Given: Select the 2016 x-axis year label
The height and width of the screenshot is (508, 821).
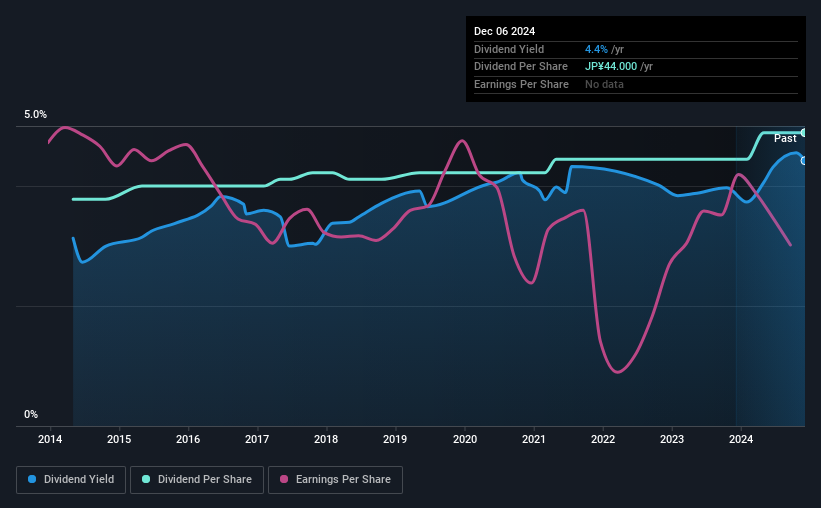Looking at the screenshot, I should coord(188,439).
